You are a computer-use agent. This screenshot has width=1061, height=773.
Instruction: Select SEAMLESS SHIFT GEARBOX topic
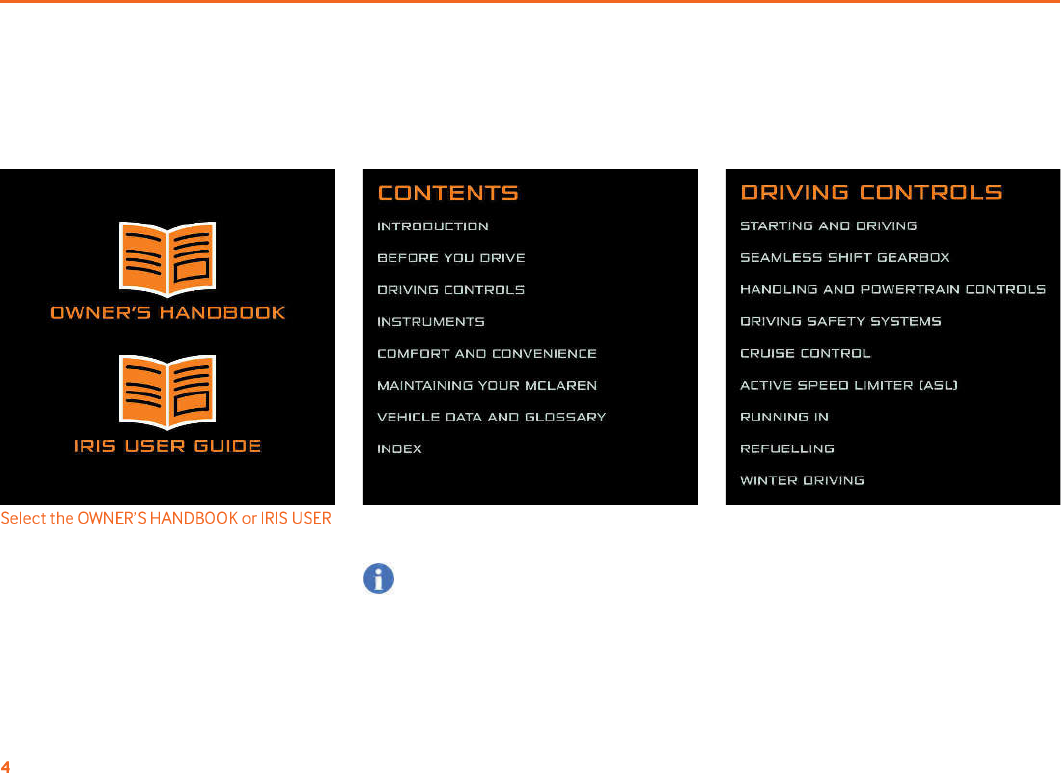pos(844,257)
